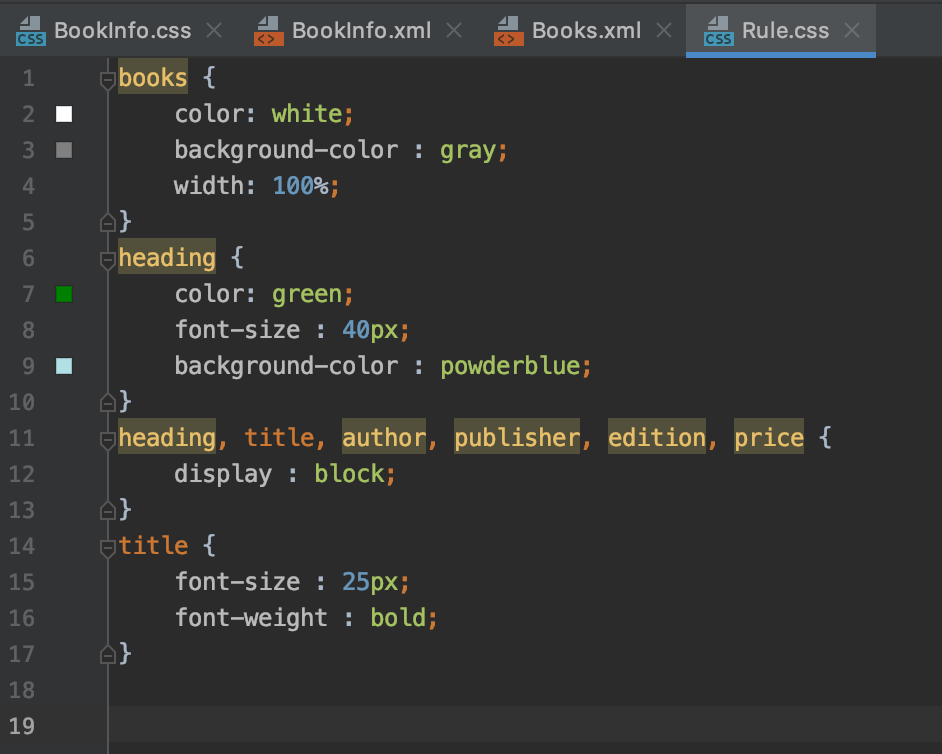Click the CSS file icon on Rule.css tab

tap(718, 31)
